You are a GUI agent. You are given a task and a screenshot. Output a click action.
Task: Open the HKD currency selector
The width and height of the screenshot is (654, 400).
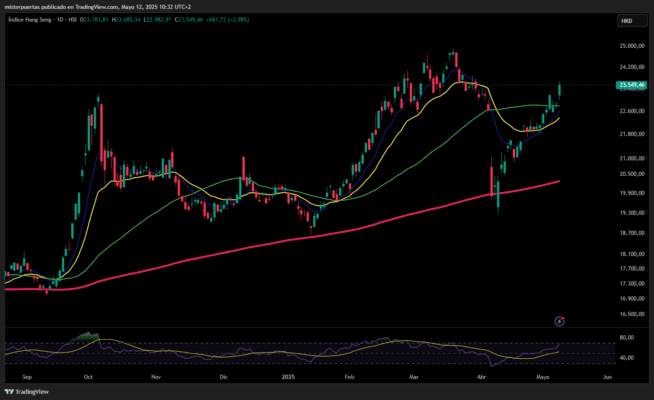[x=626, y=20]
